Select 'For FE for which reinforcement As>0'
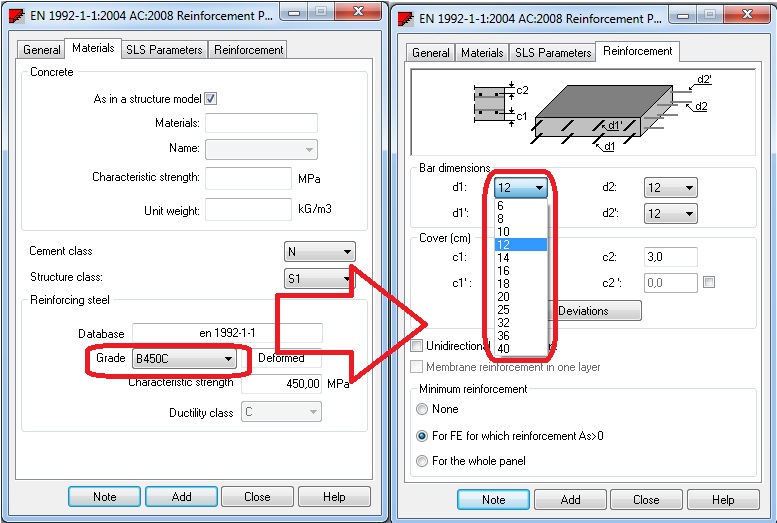777x523 pixels. [422, 436]
